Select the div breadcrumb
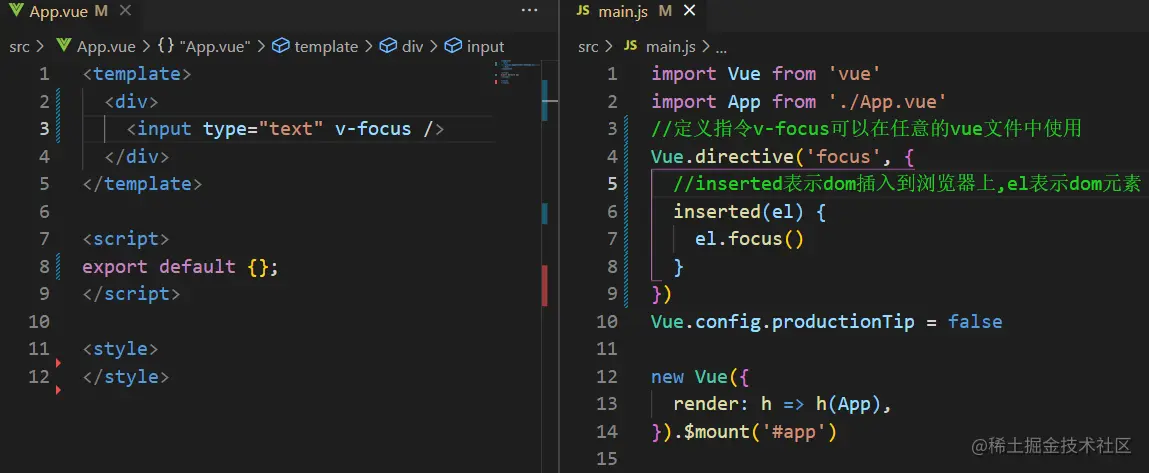Screen dimensions: 1149x473 click(413, 46)
